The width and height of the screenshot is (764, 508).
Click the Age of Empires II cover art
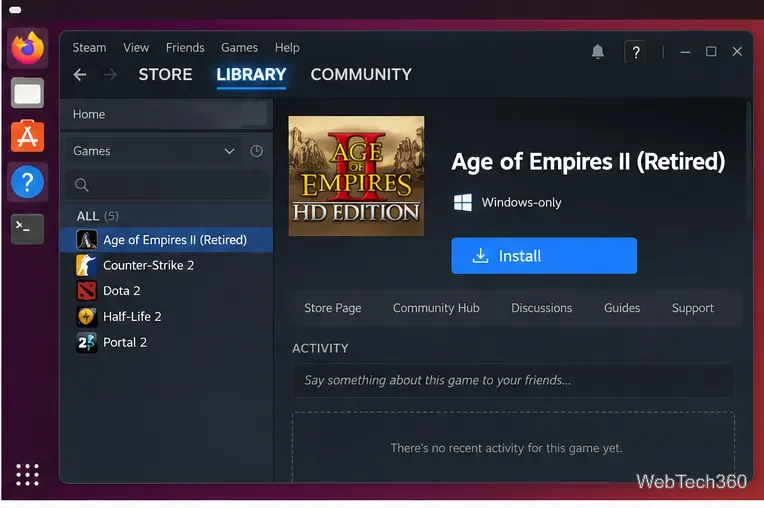point(356,176)
